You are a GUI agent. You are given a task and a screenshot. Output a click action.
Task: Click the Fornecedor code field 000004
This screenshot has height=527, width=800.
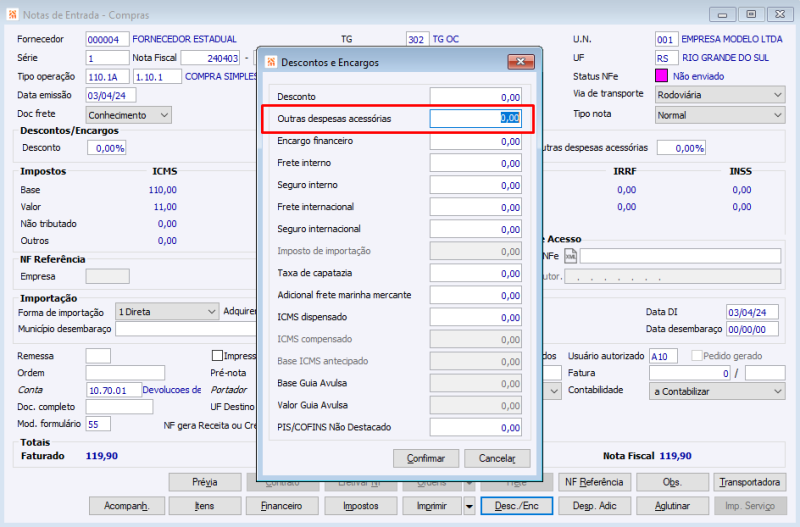coord(107,39)
